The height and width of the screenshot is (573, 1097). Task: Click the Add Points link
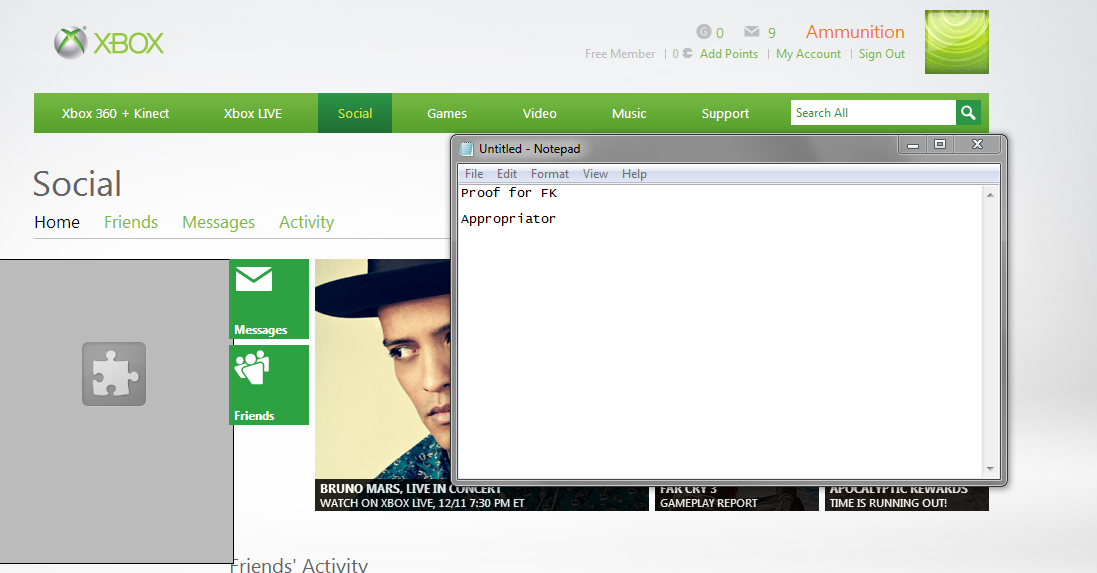click(x=728, y=54)
